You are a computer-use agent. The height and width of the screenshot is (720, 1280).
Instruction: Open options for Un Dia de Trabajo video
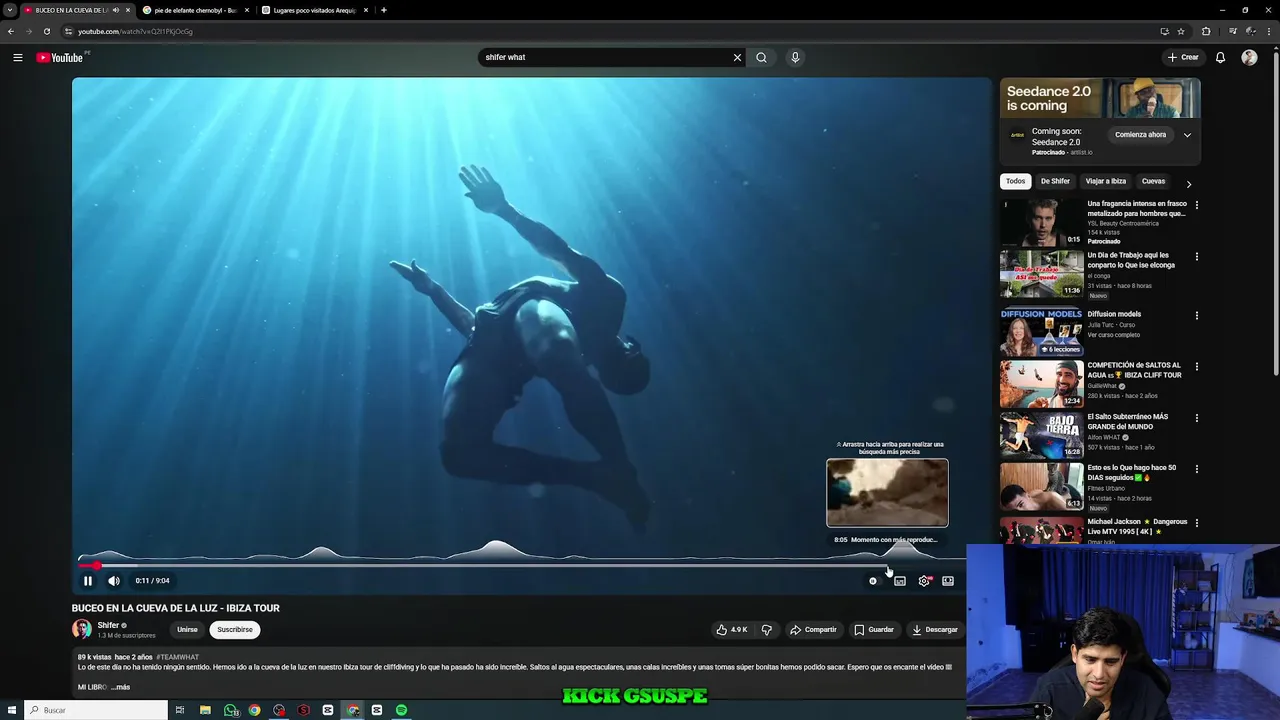1196,257
